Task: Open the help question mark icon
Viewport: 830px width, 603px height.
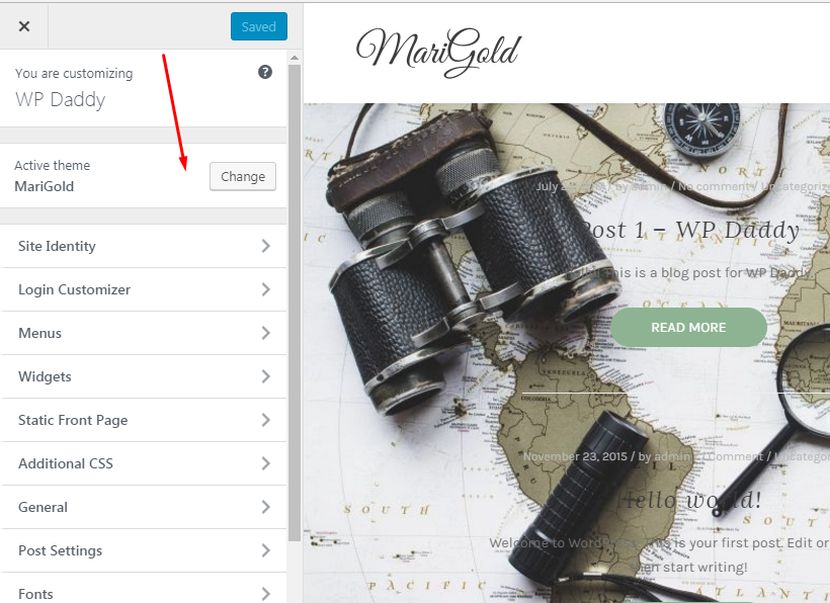Action: [265, 72]
